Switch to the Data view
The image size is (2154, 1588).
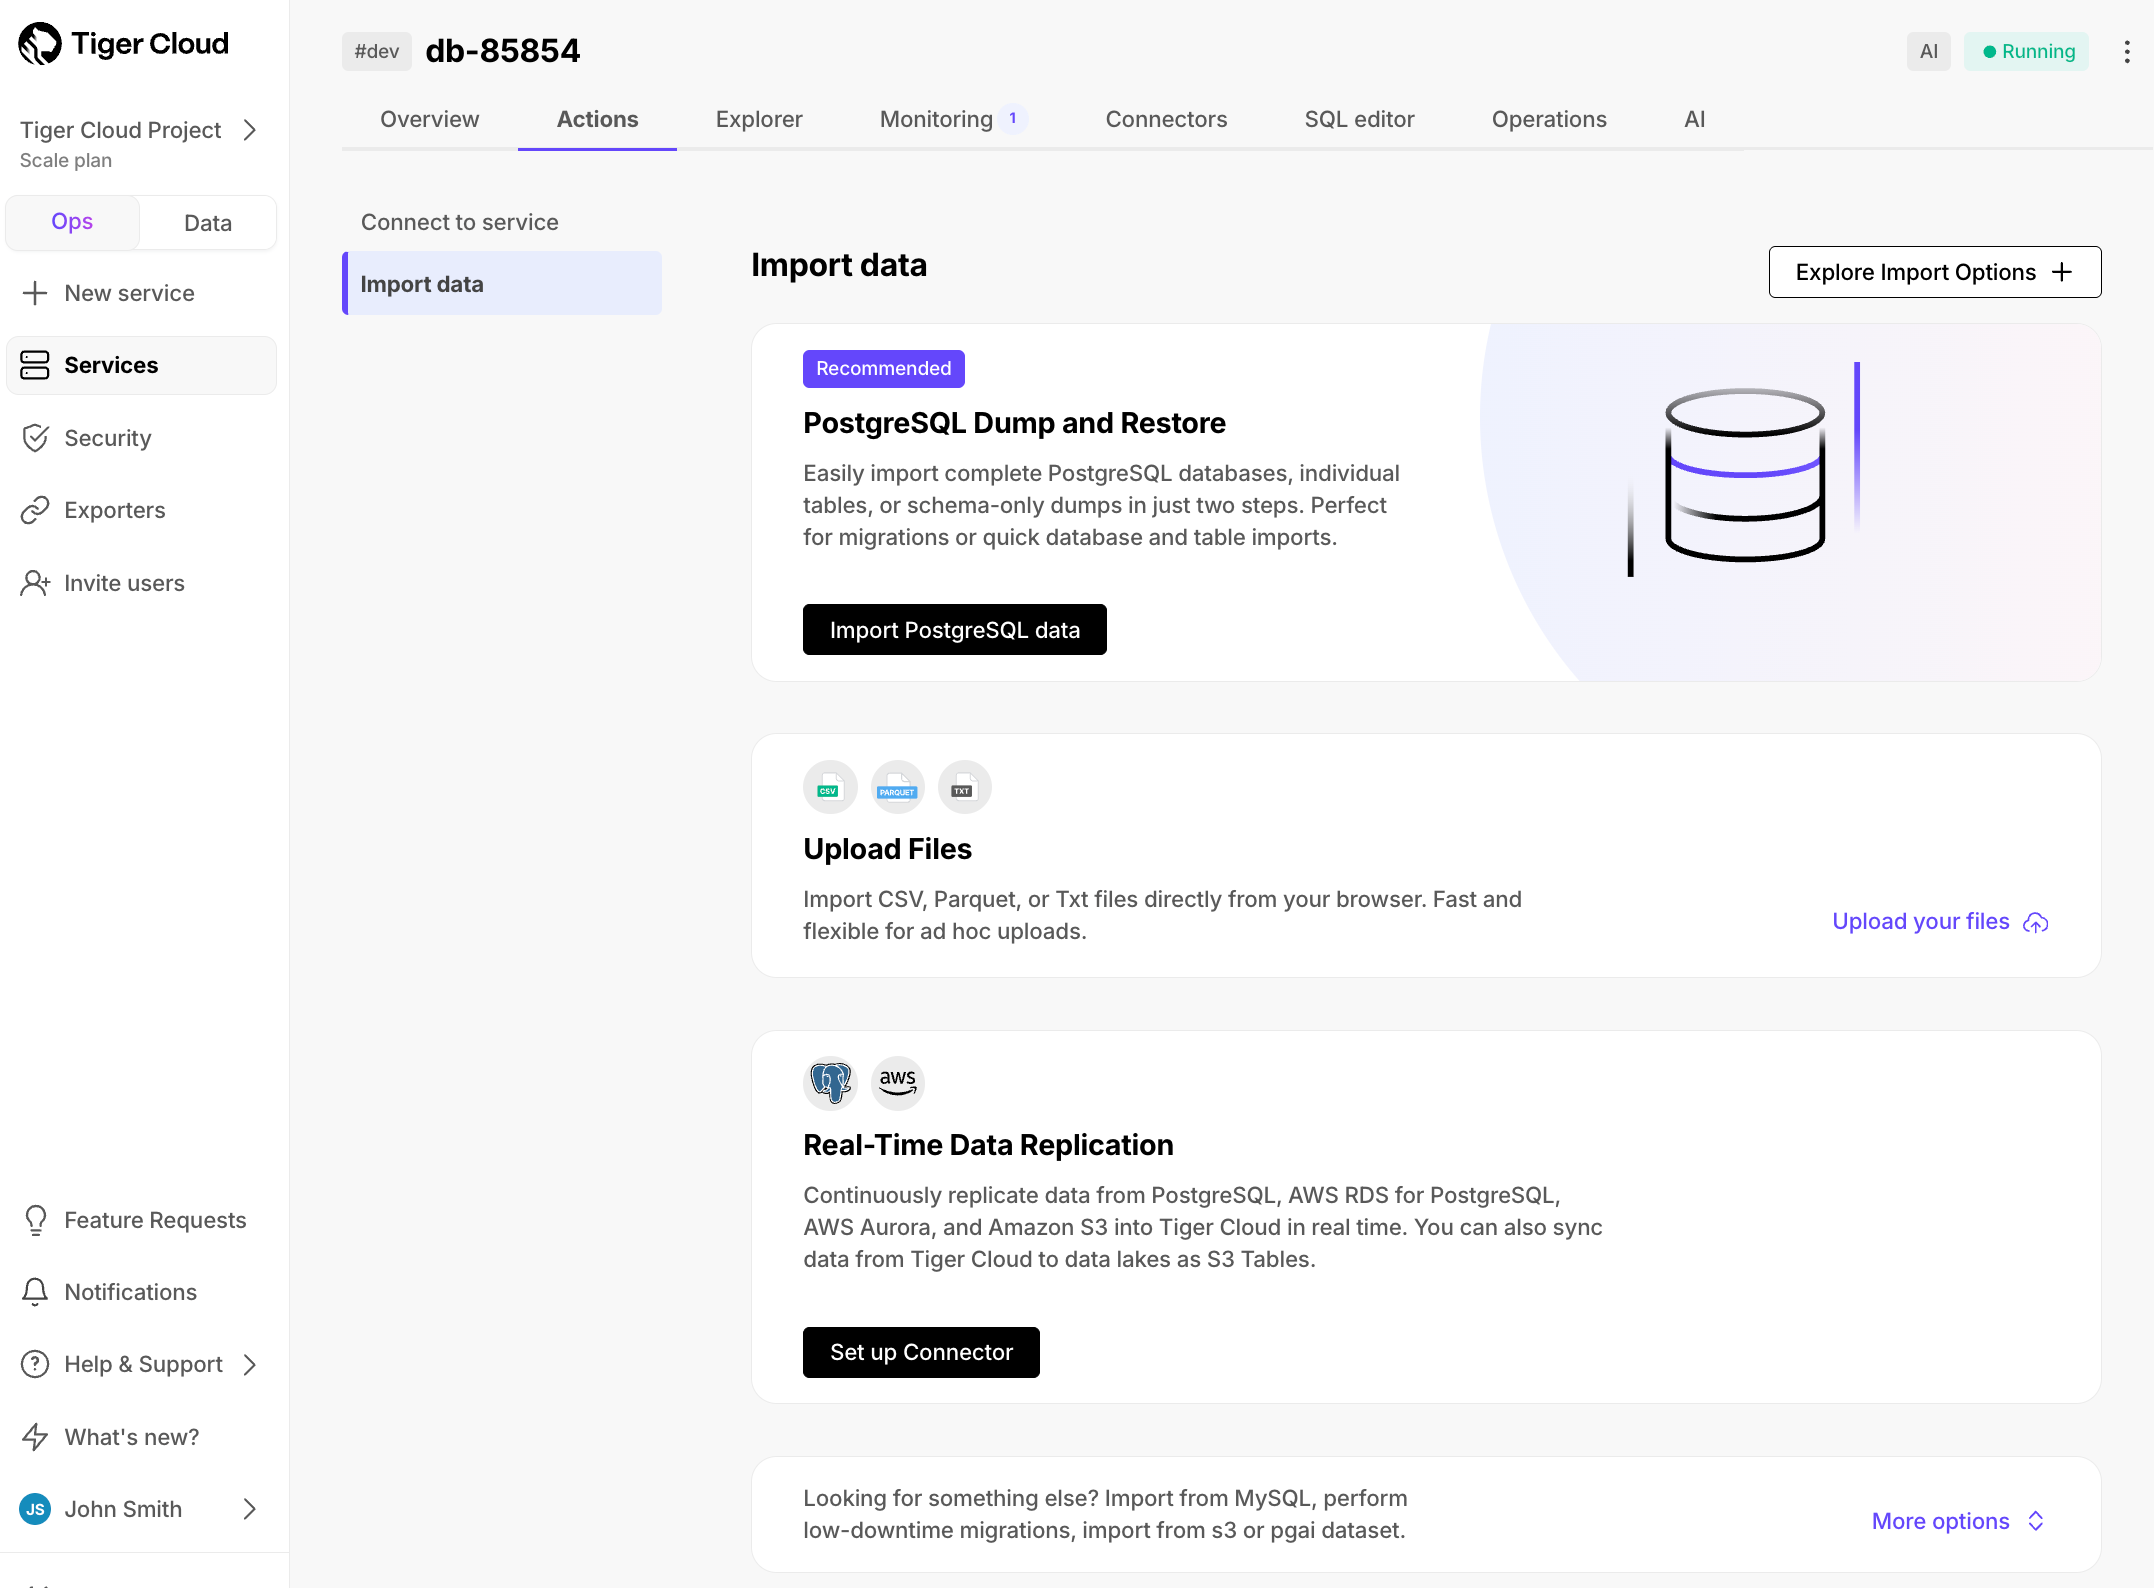[208, 222]
